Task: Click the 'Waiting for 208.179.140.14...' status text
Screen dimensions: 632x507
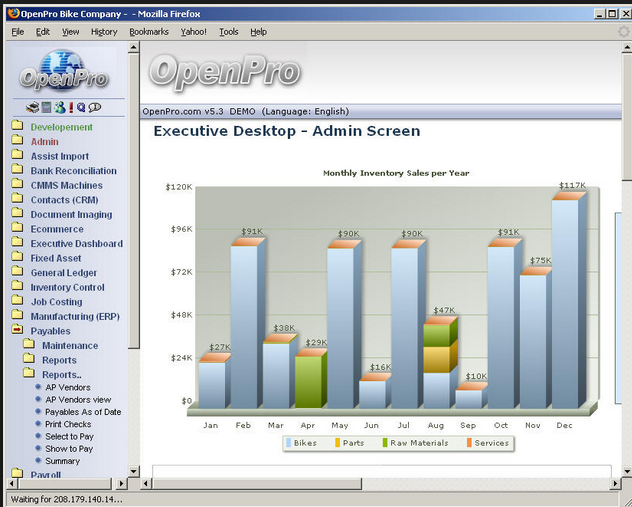Action: 67,499
